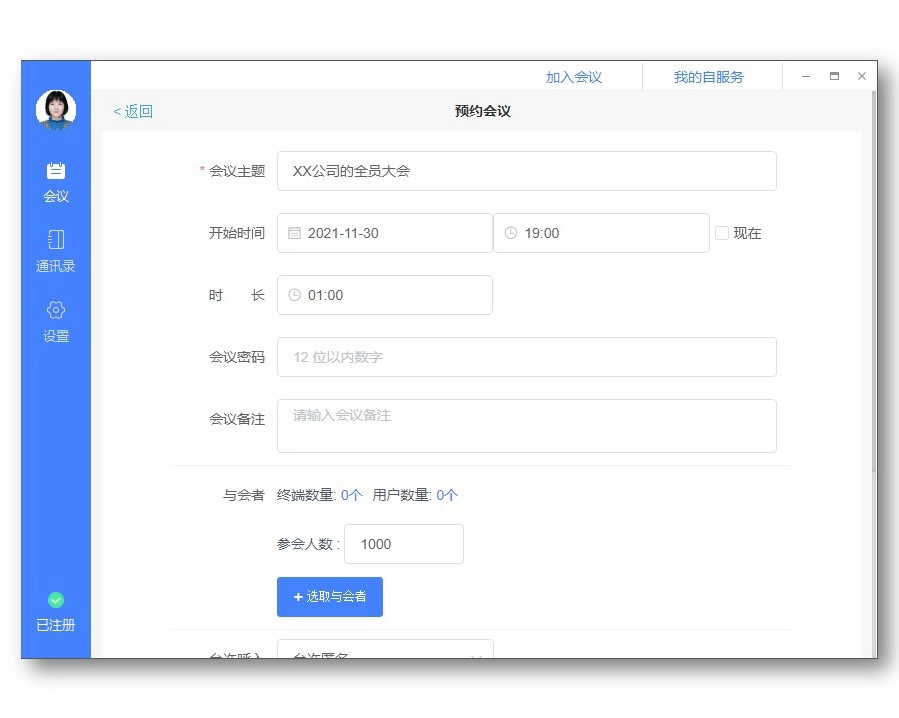
Task: Click the 会议主题 text field
Action: pyautogui.click(x=526, y=171)
